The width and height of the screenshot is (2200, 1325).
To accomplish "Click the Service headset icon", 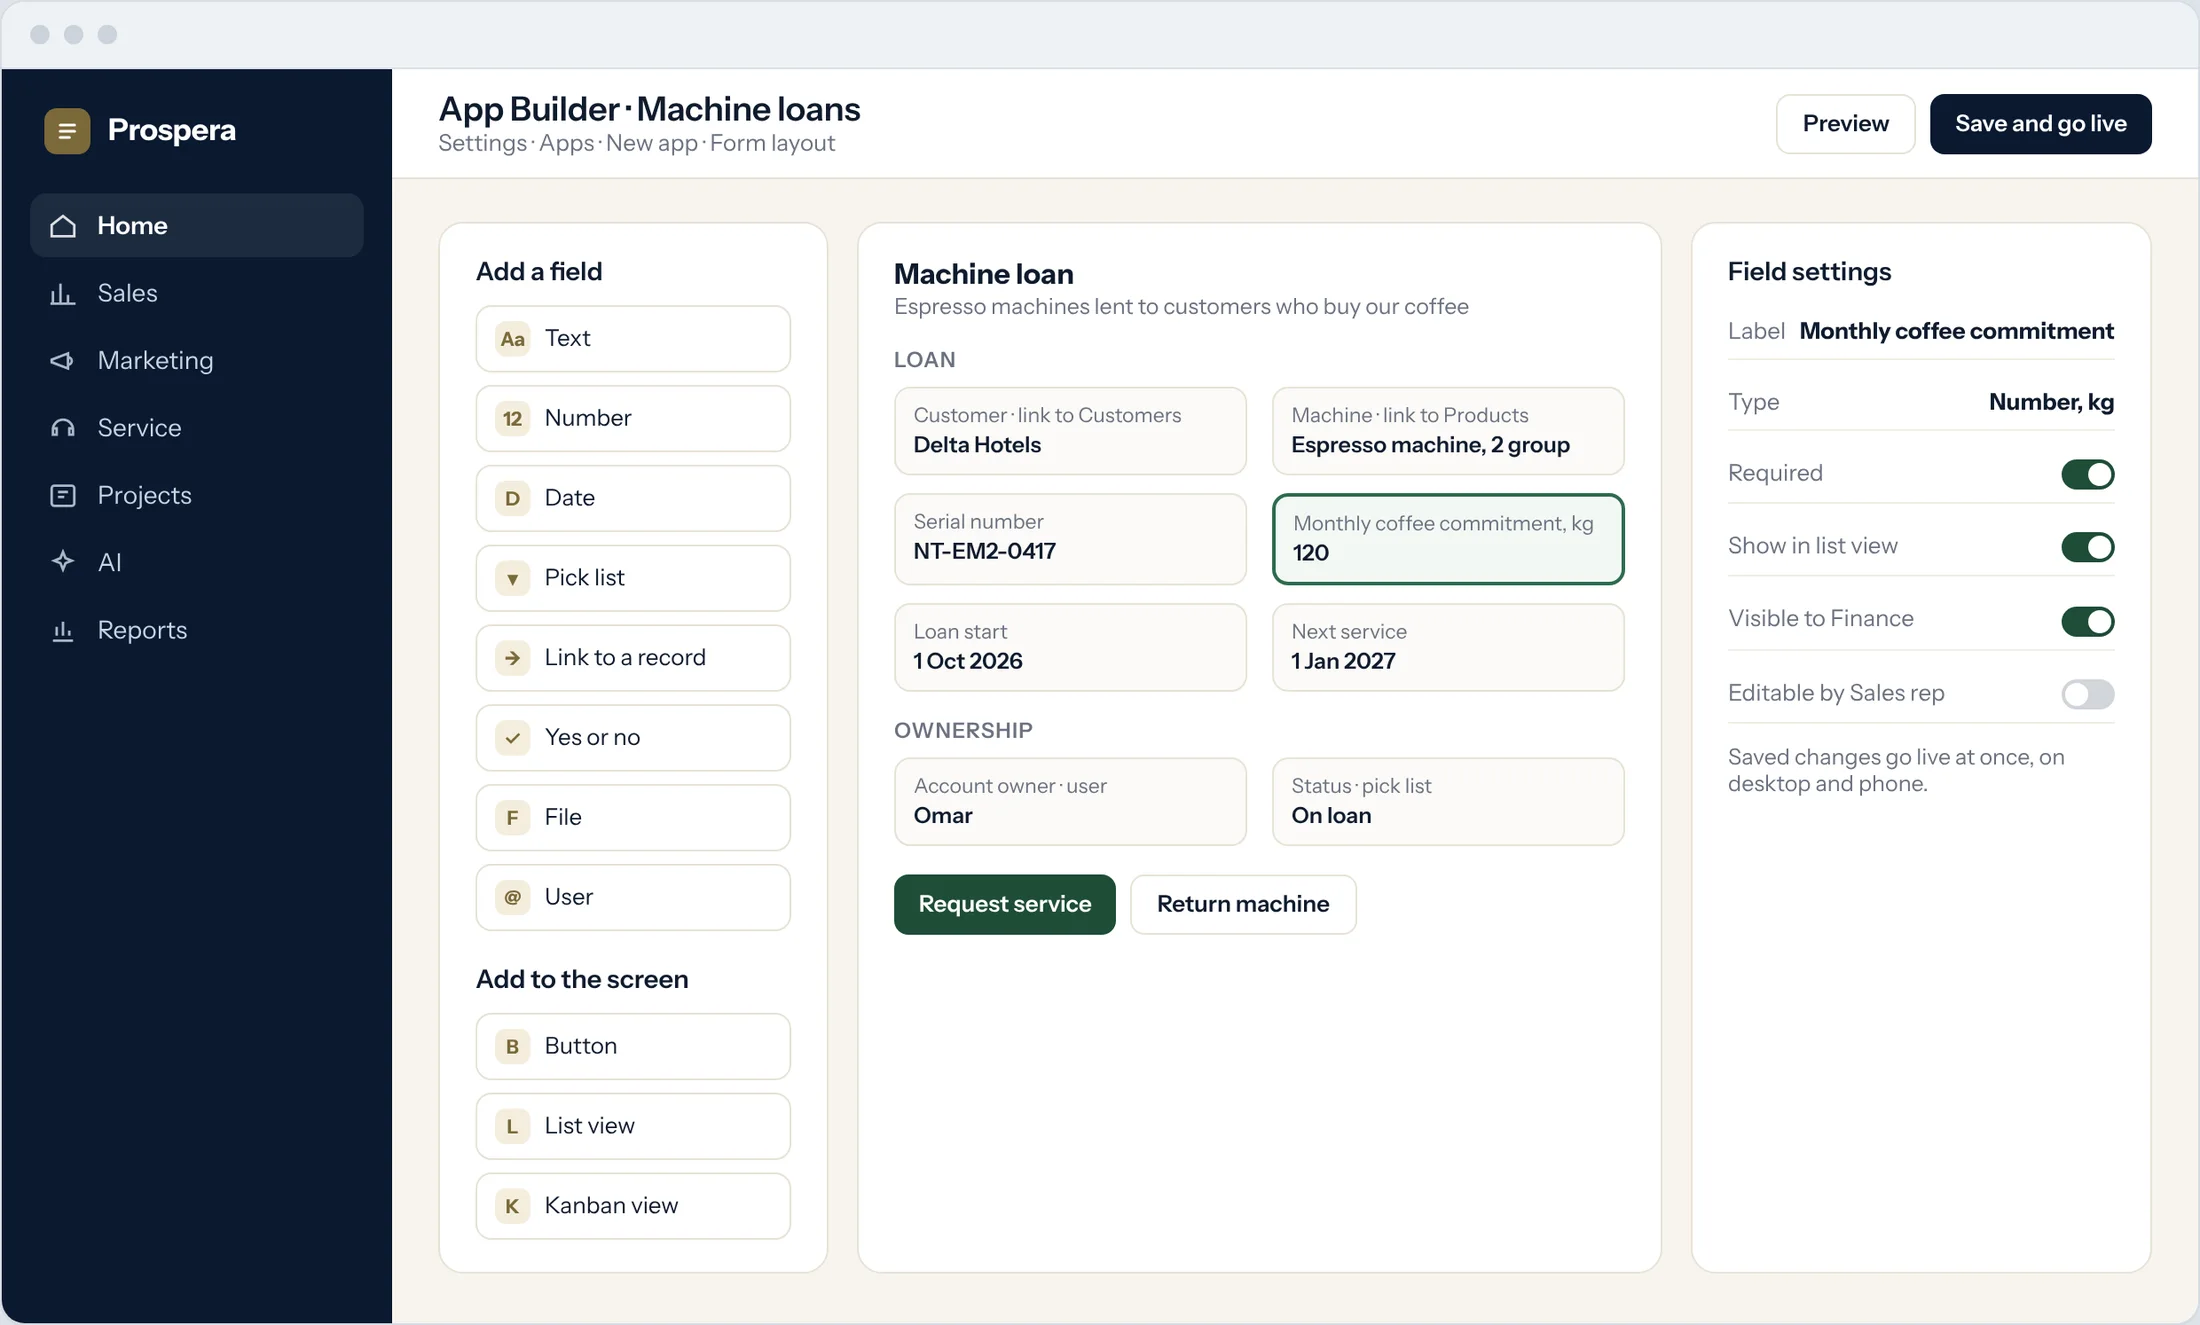I will click(63, 428).
